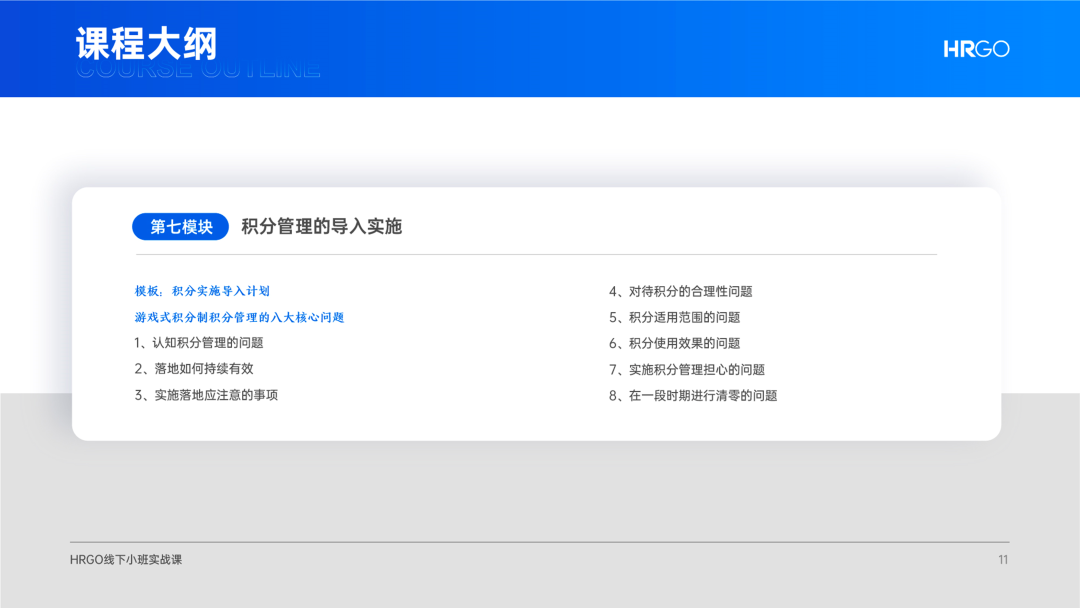
Task: Click the page number 11
Action: click(1002, 560)
